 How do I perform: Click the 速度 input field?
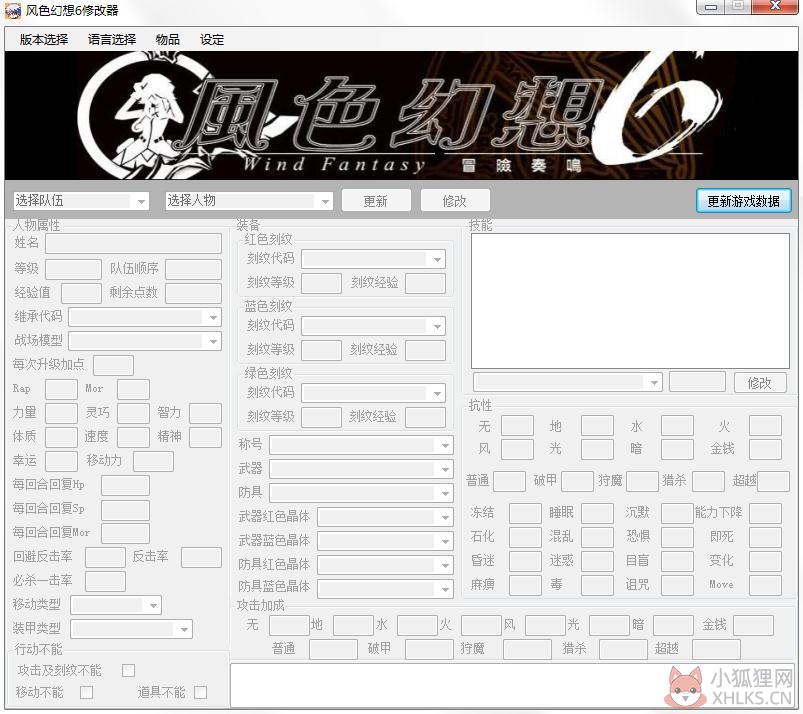point(133,437)
